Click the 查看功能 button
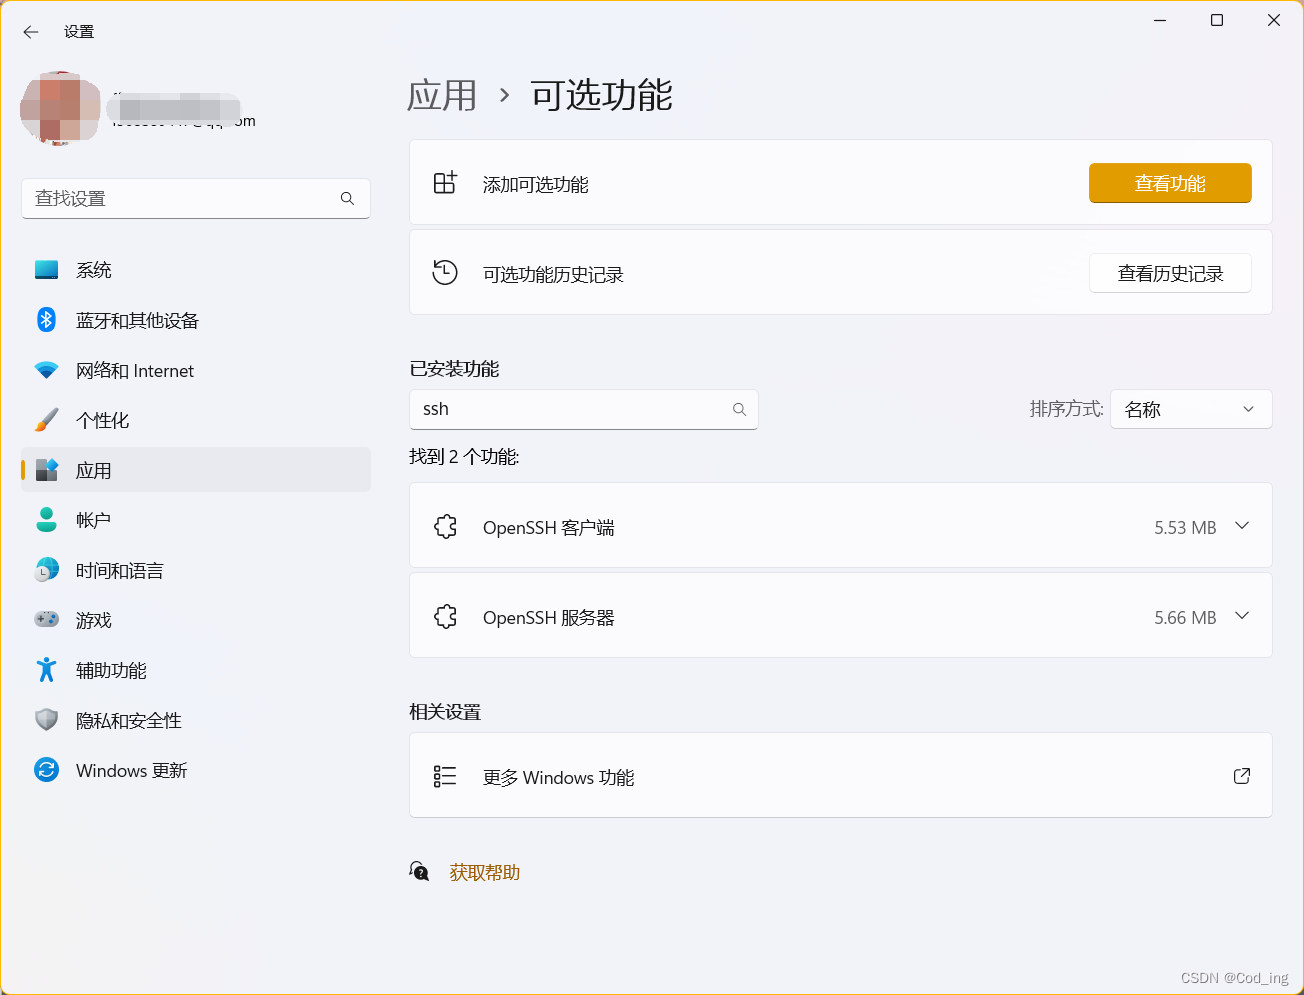The image size is (1304, 995). (1170, 183)
